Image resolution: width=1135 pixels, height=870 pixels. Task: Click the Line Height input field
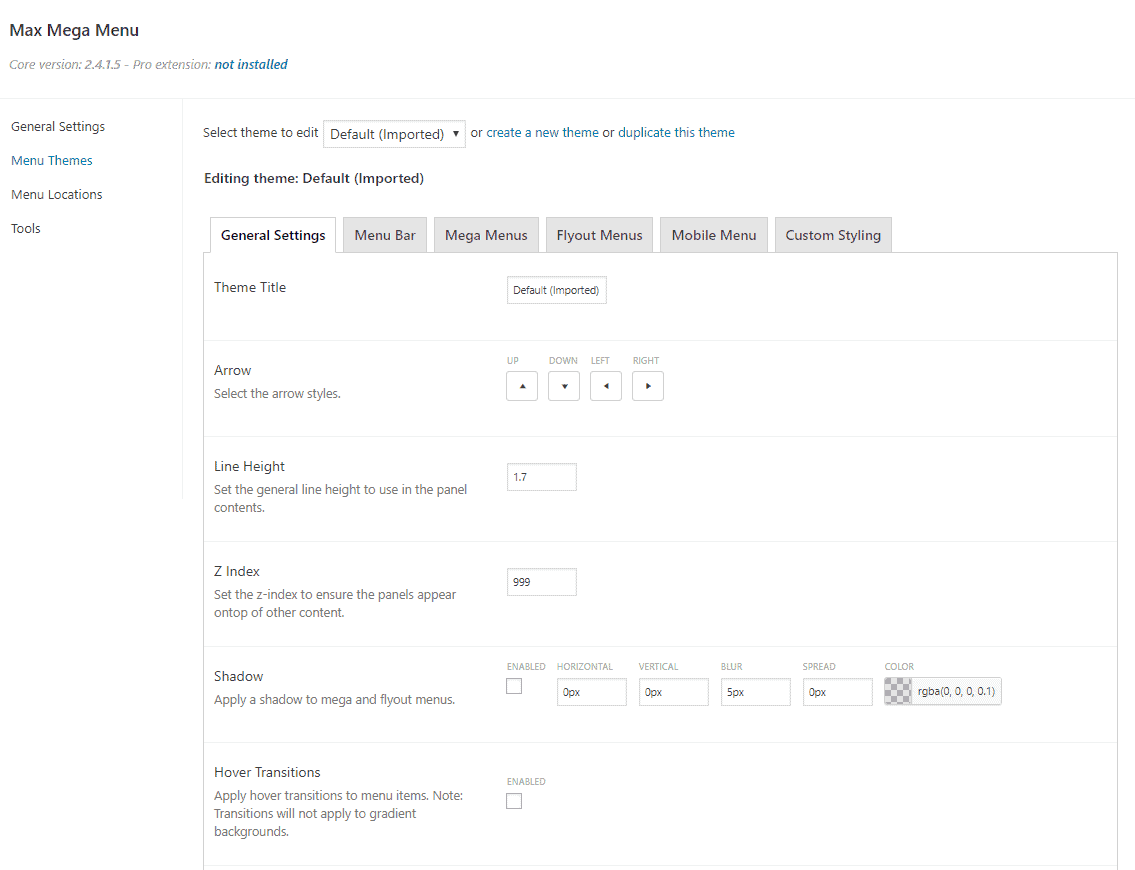tap(541, 477)
